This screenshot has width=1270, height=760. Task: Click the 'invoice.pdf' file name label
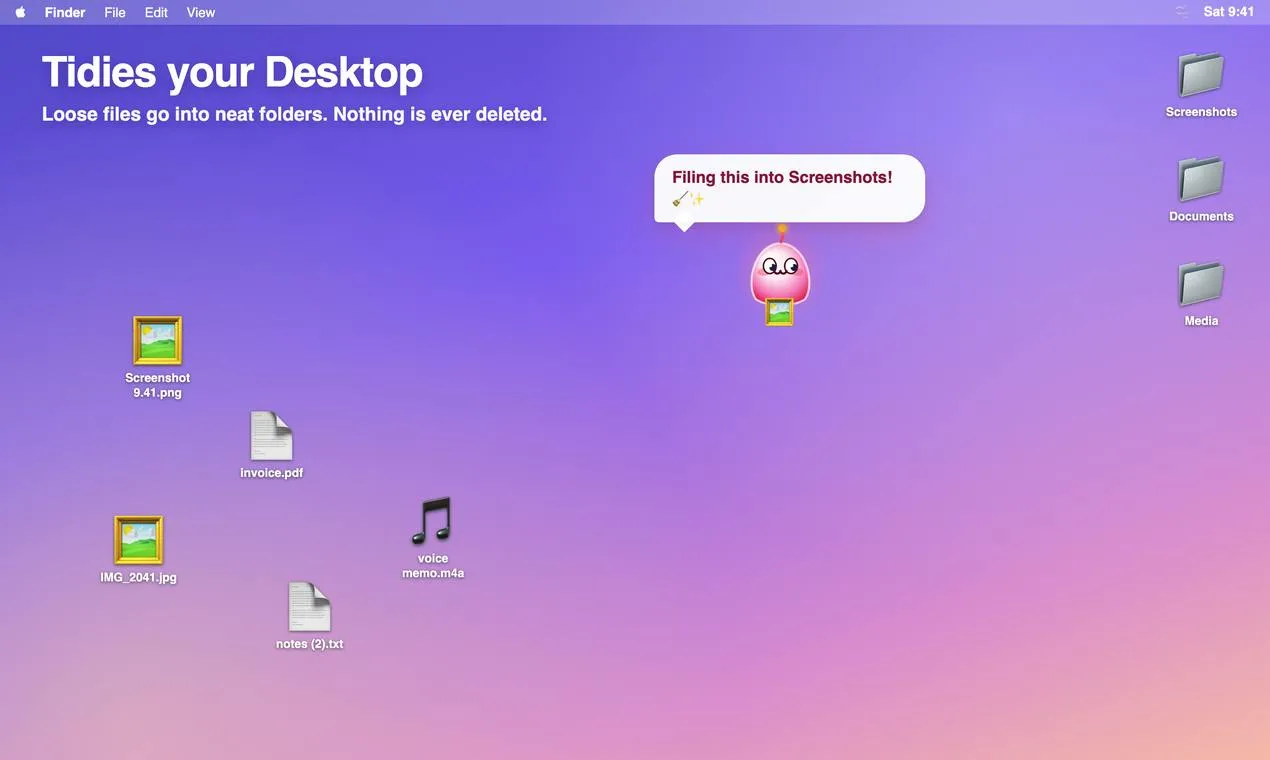click(x=272, y=473)
